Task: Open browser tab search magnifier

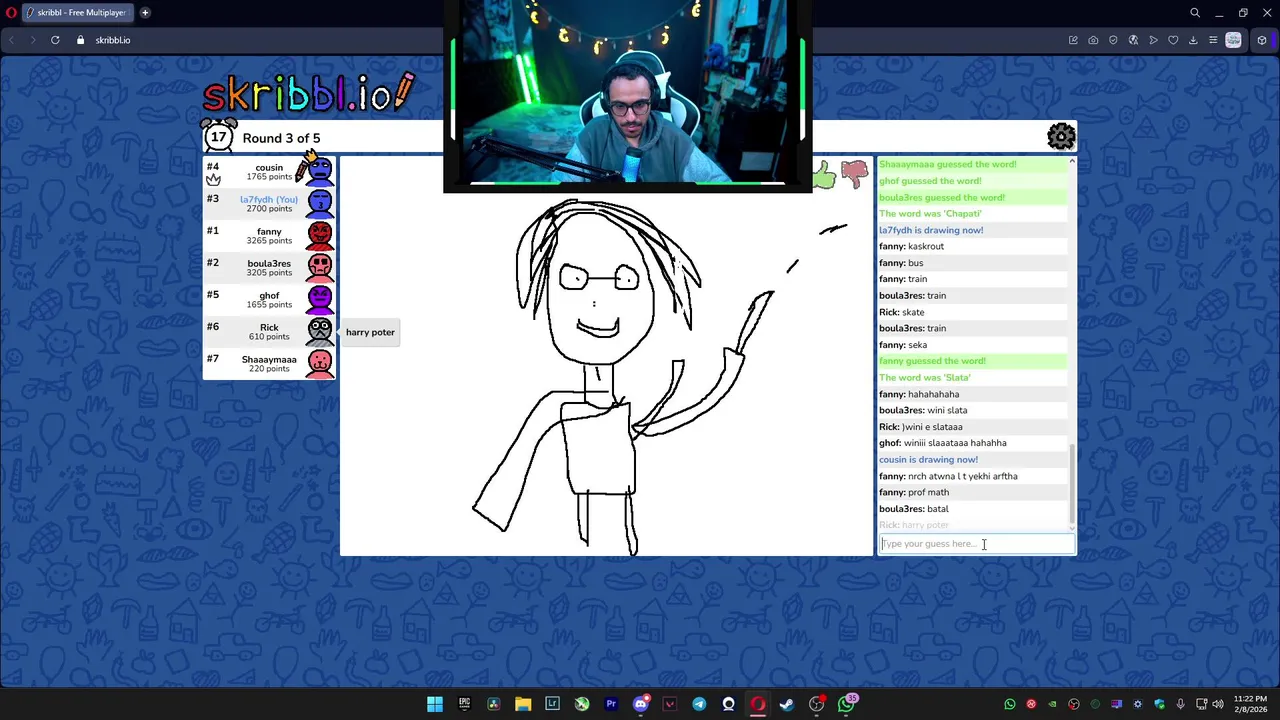Action: click(1195, 13)
